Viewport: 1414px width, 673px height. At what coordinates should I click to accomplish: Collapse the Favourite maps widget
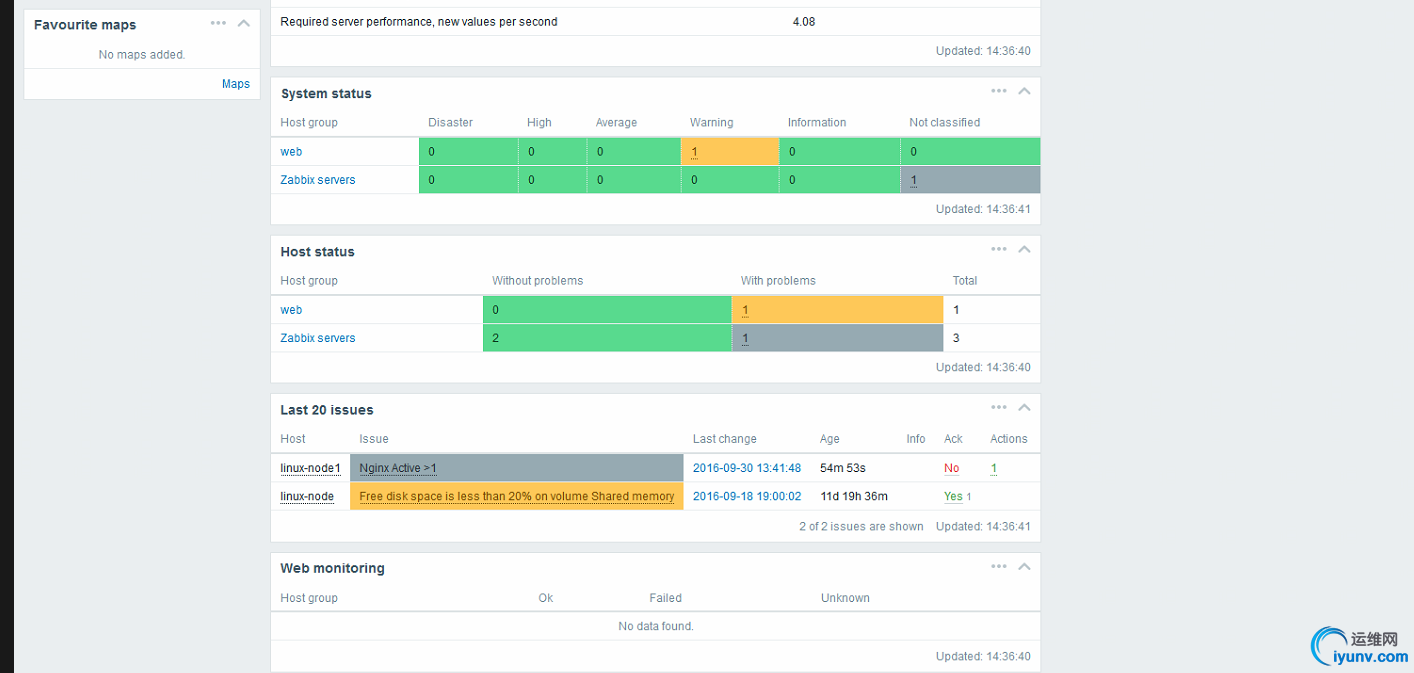click(x=243, y=23)
